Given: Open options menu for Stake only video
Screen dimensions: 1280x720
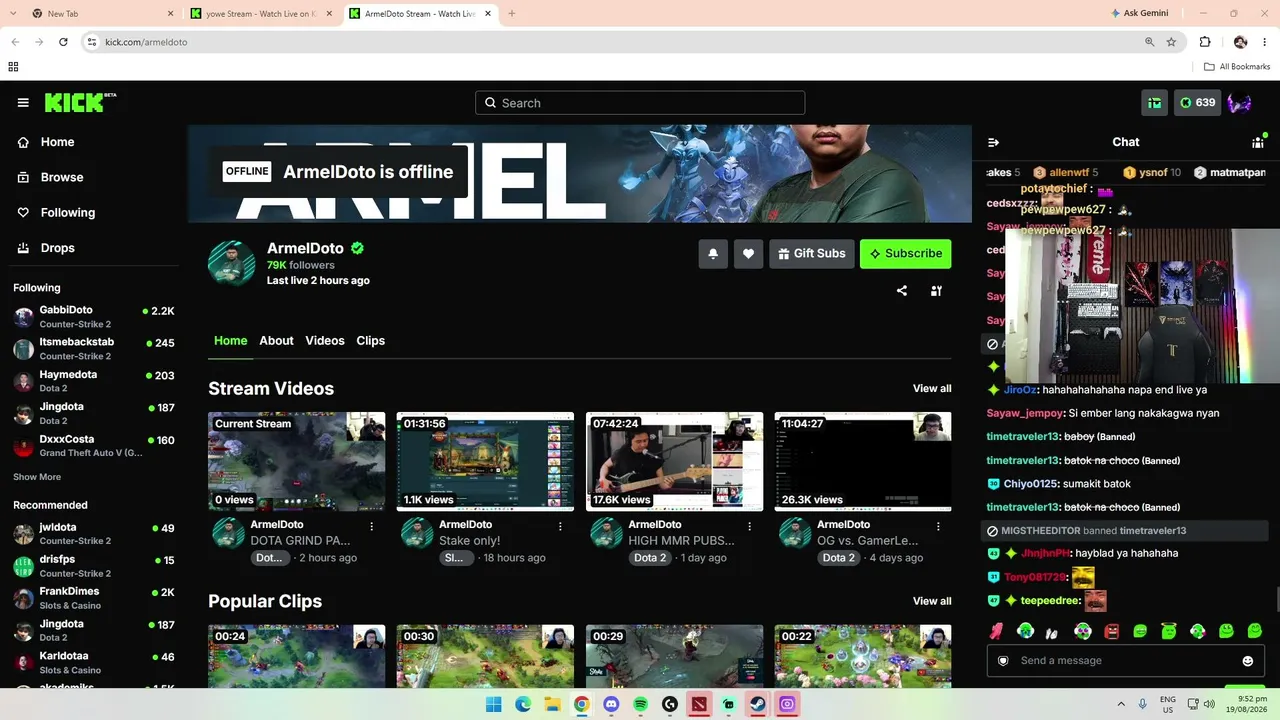Looking at the screenshot, I should [561, 526].
